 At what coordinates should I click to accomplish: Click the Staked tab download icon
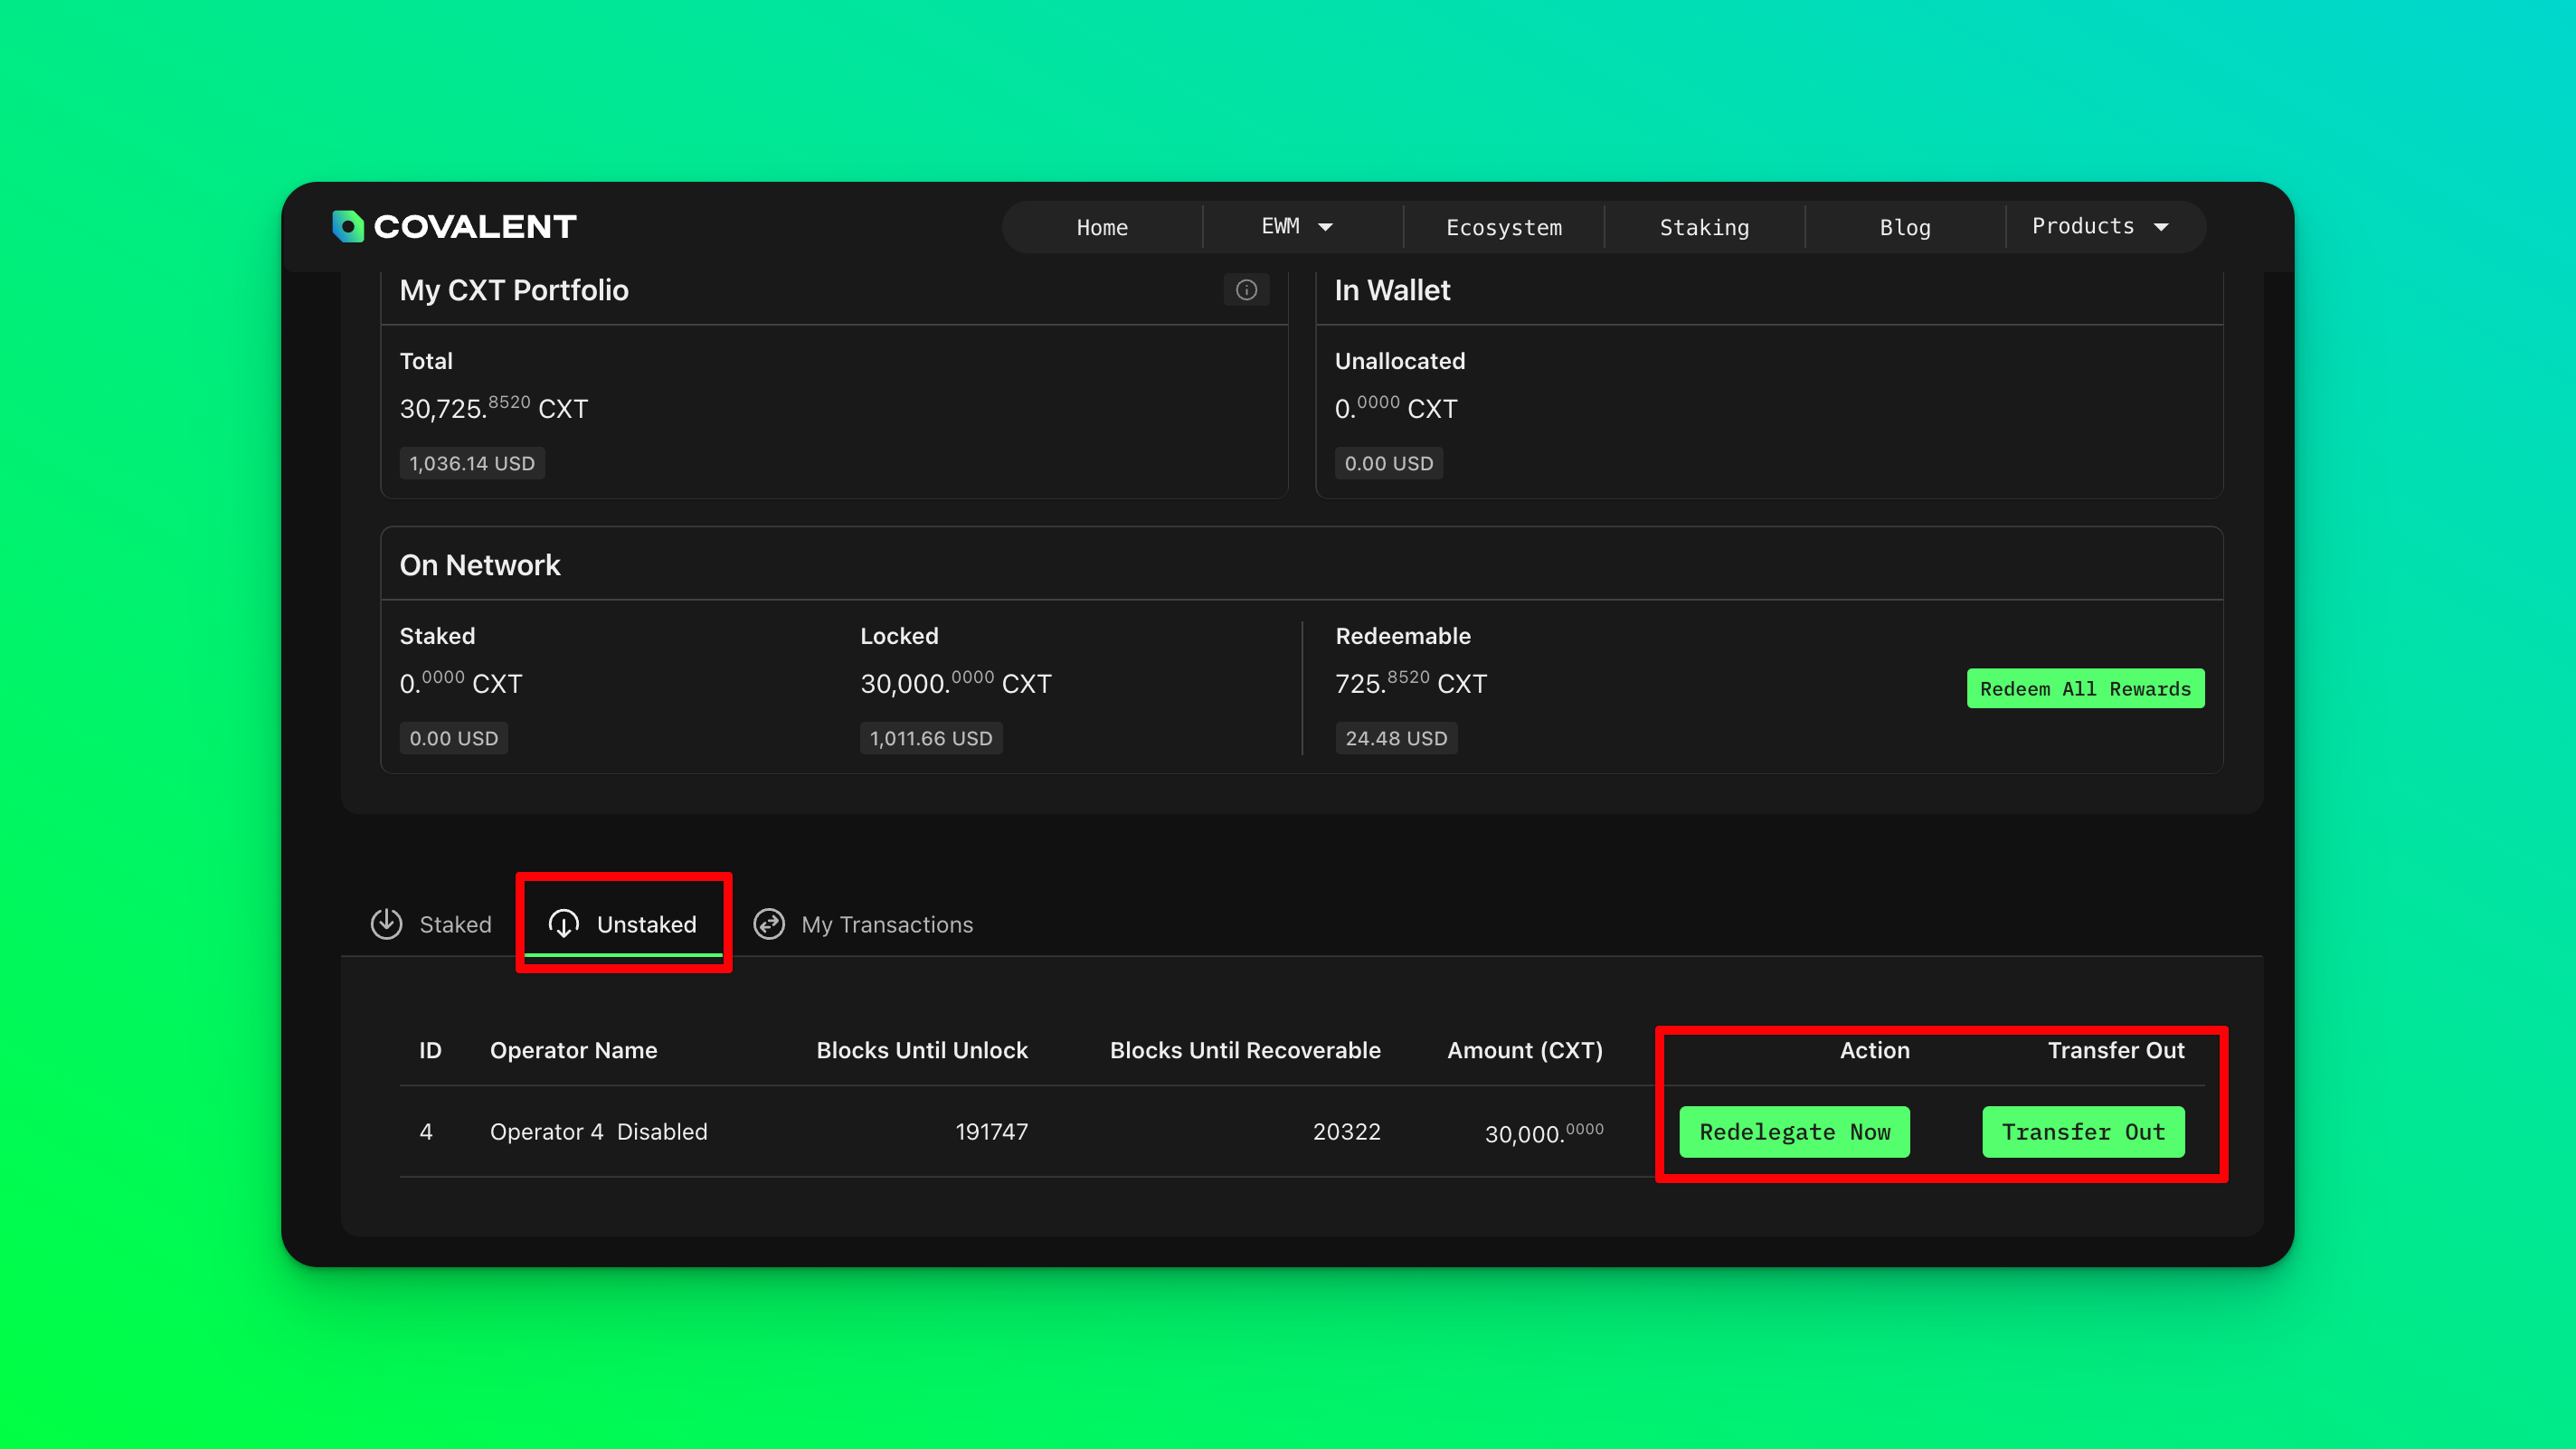387,923
